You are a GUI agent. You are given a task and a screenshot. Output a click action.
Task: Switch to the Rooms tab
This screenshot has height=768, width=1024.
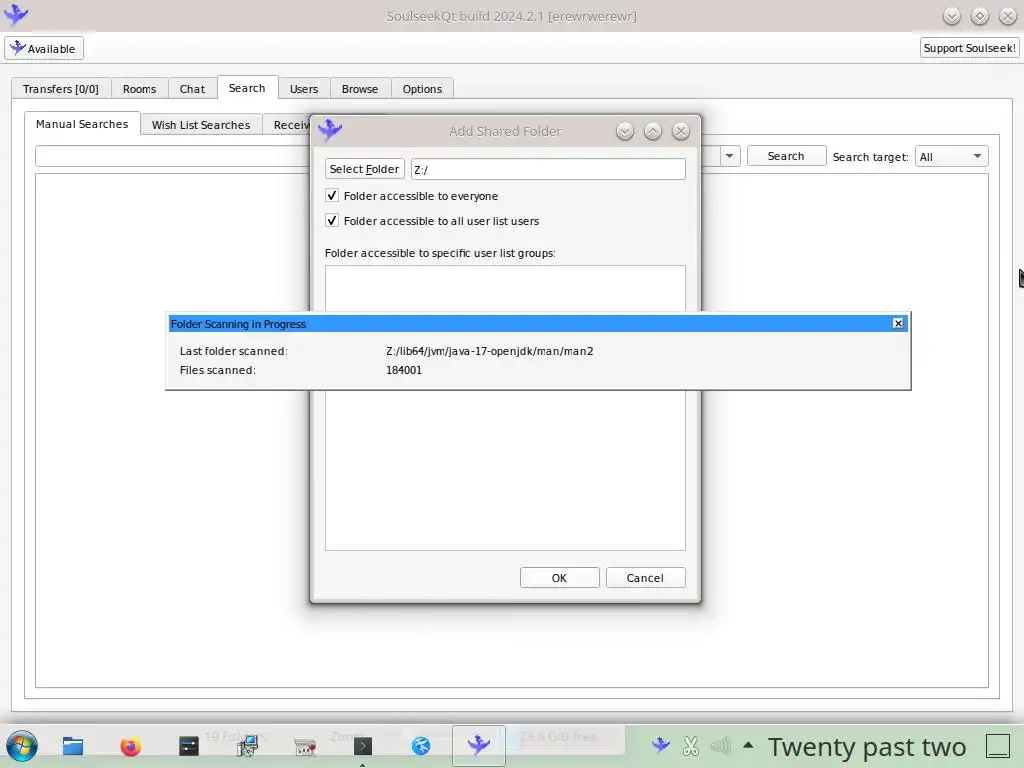pos(140,89)
